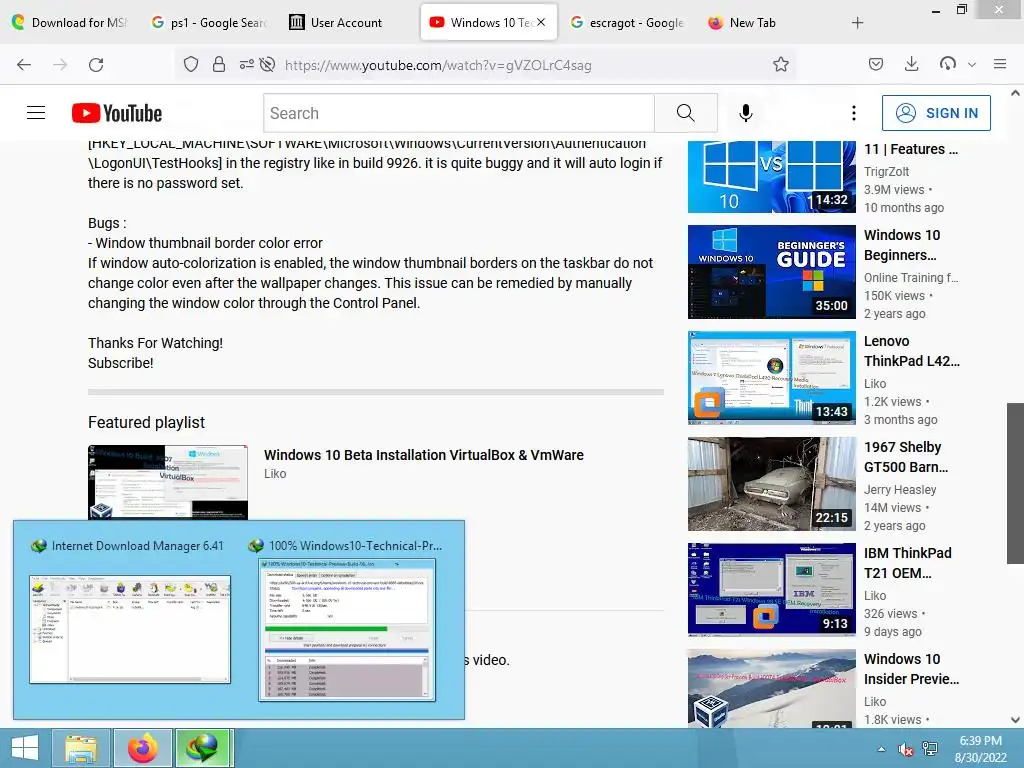Click the SIGN IN button

(x=936, y=113)
